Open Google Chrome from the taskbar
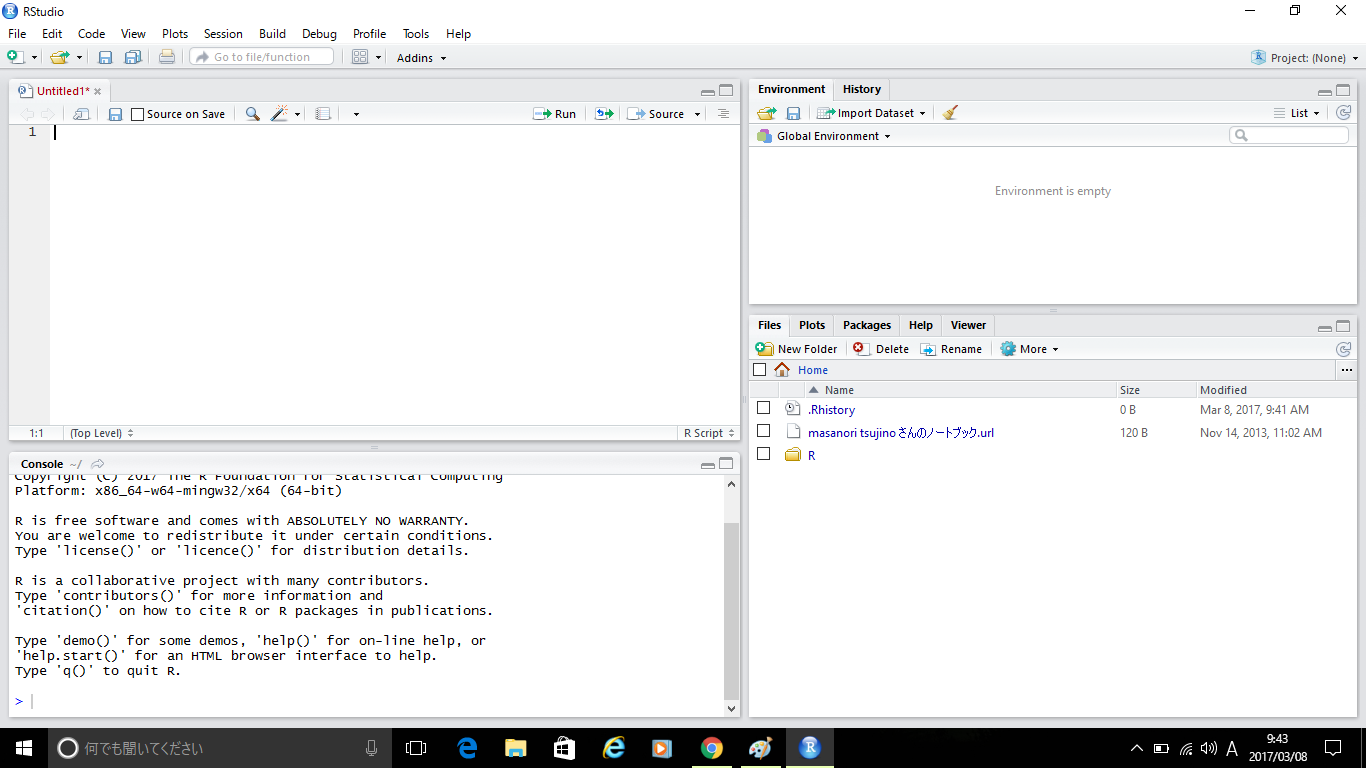The height and width of the screenshot is (768, 1366). pyautogui.click(x=712, y=748)
